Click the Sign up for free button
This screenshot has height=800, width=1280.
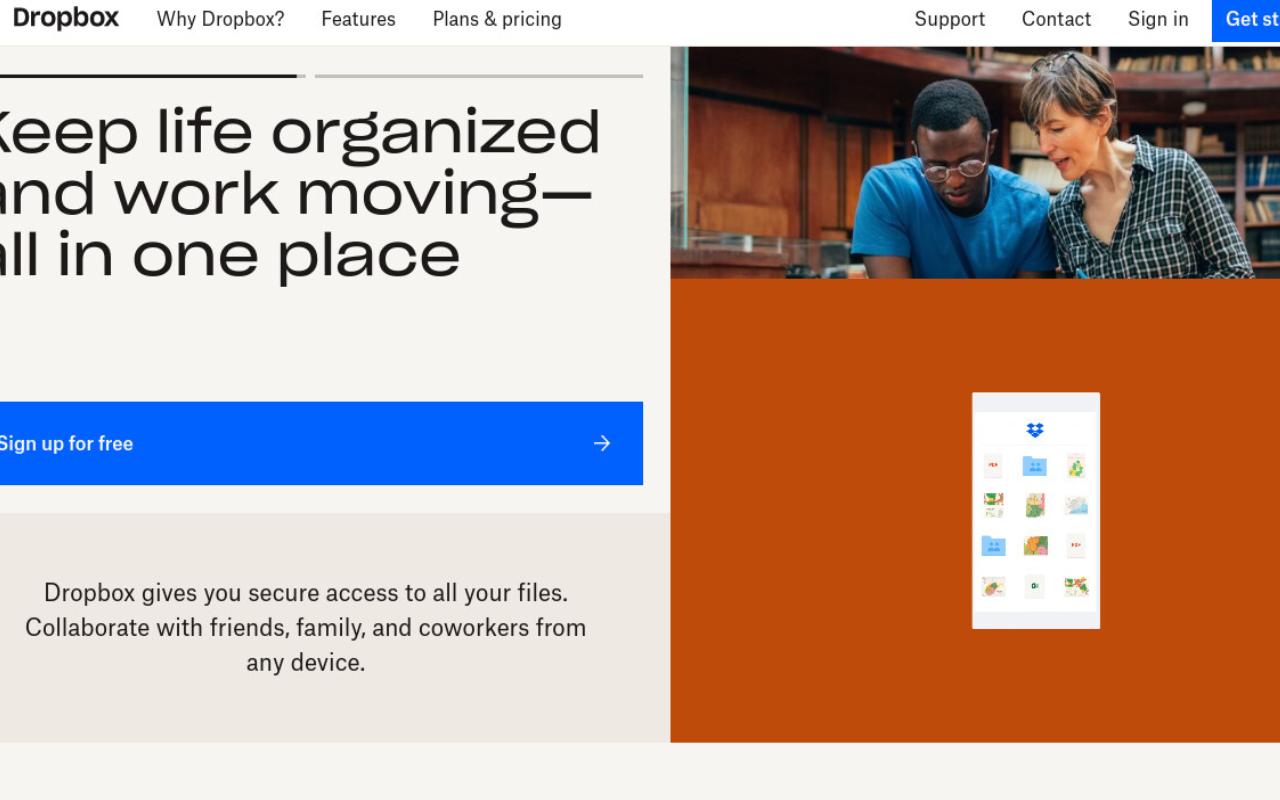320,443
